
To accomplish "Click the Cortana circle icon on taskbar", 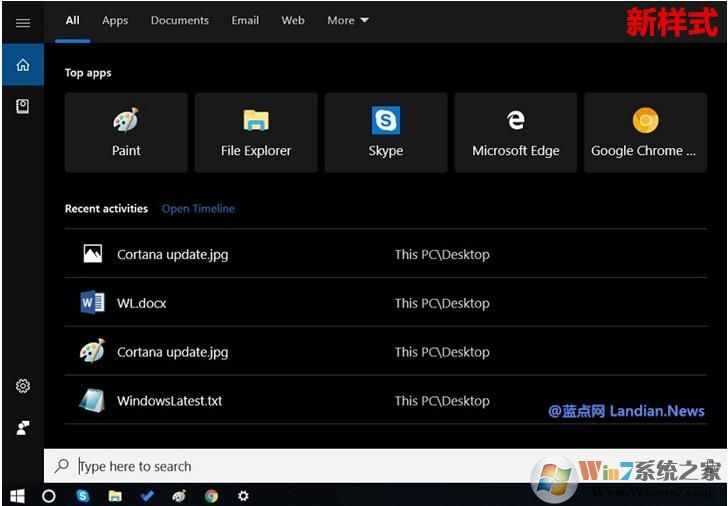I will pyautogui.click(x=49, y=495).
